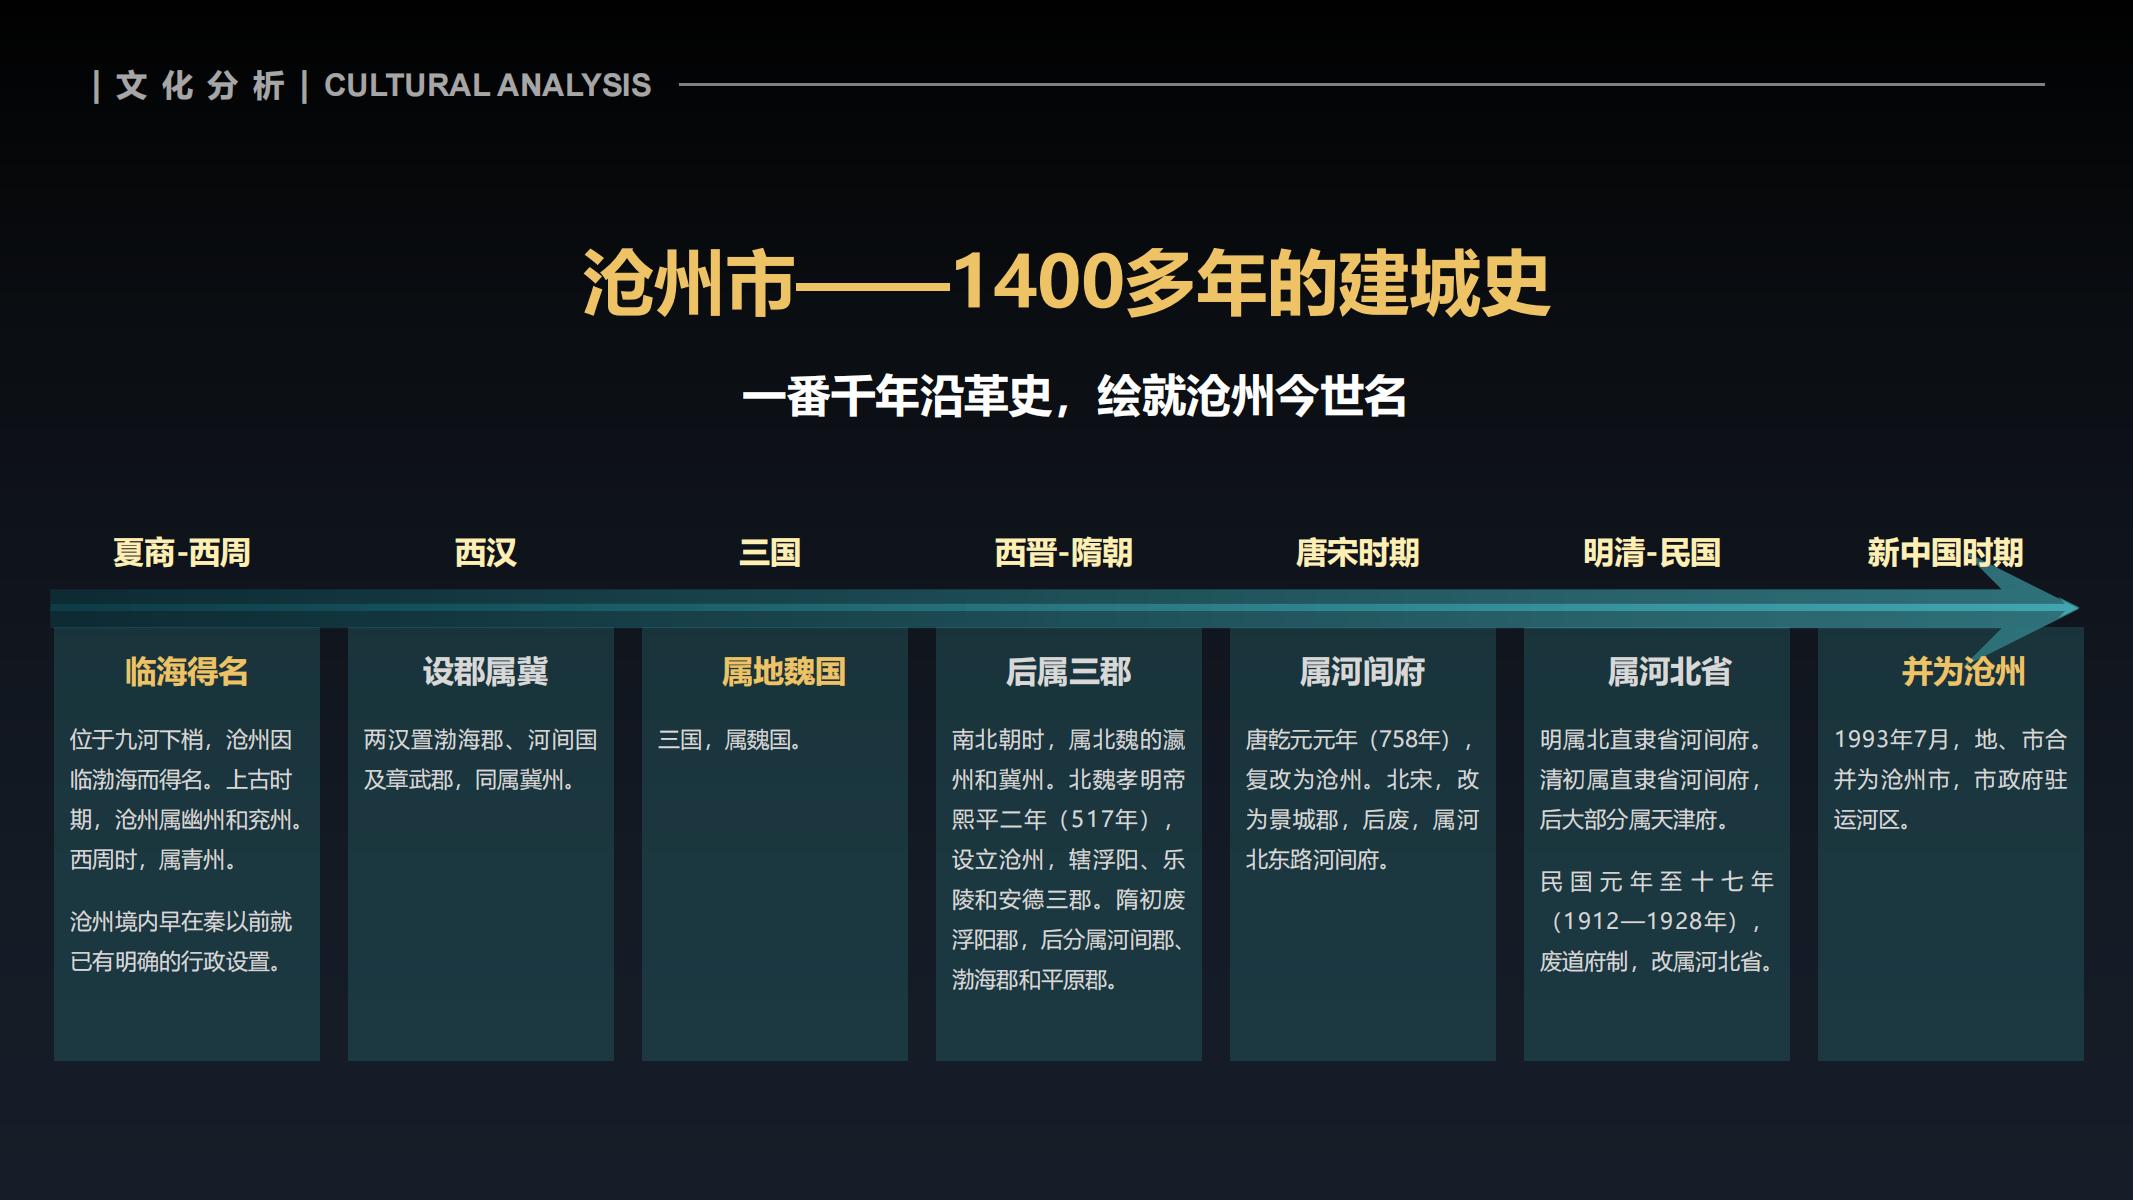Click the '西汉' period label
Viewport: 2133px width, 1200px height.
coord(485,552)
